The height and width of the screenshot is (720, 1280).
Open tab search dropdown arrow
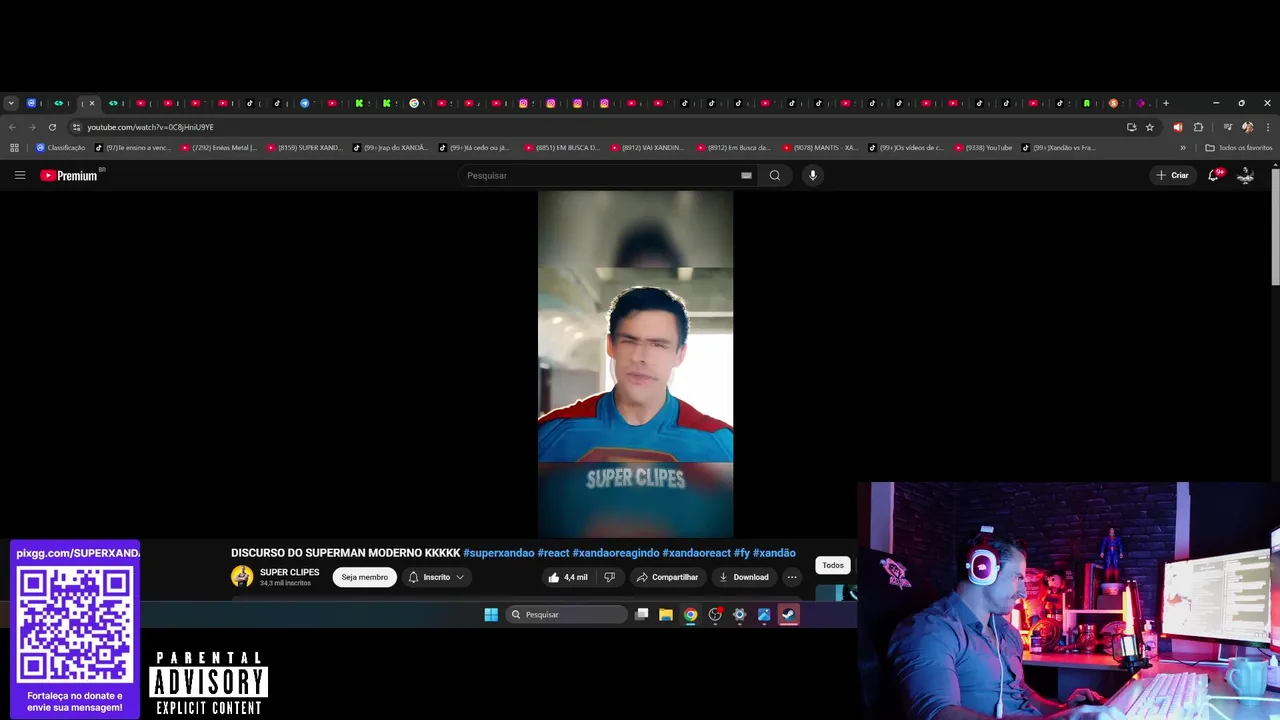11,103
